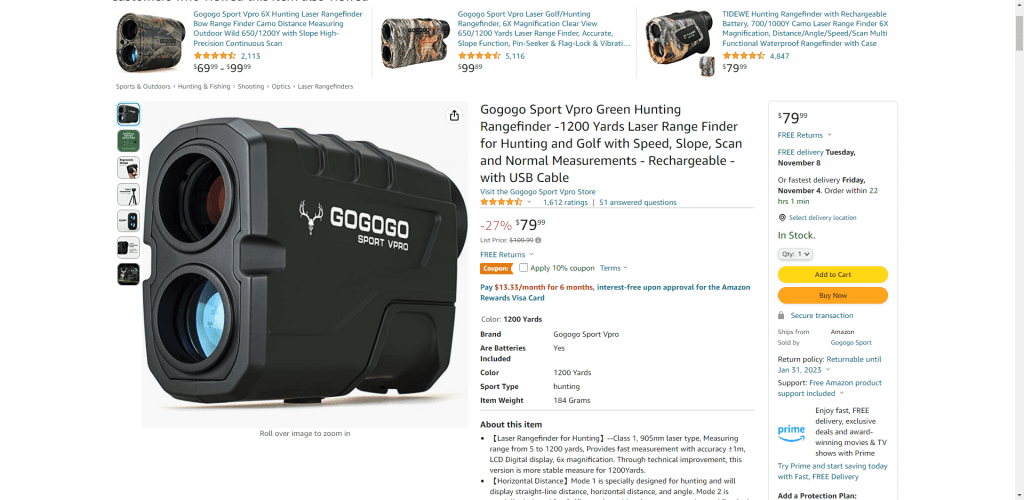Click the Buy Now button
This screenshot has width=1024, height=500.
pyautogui.click(x=833, y=296)
